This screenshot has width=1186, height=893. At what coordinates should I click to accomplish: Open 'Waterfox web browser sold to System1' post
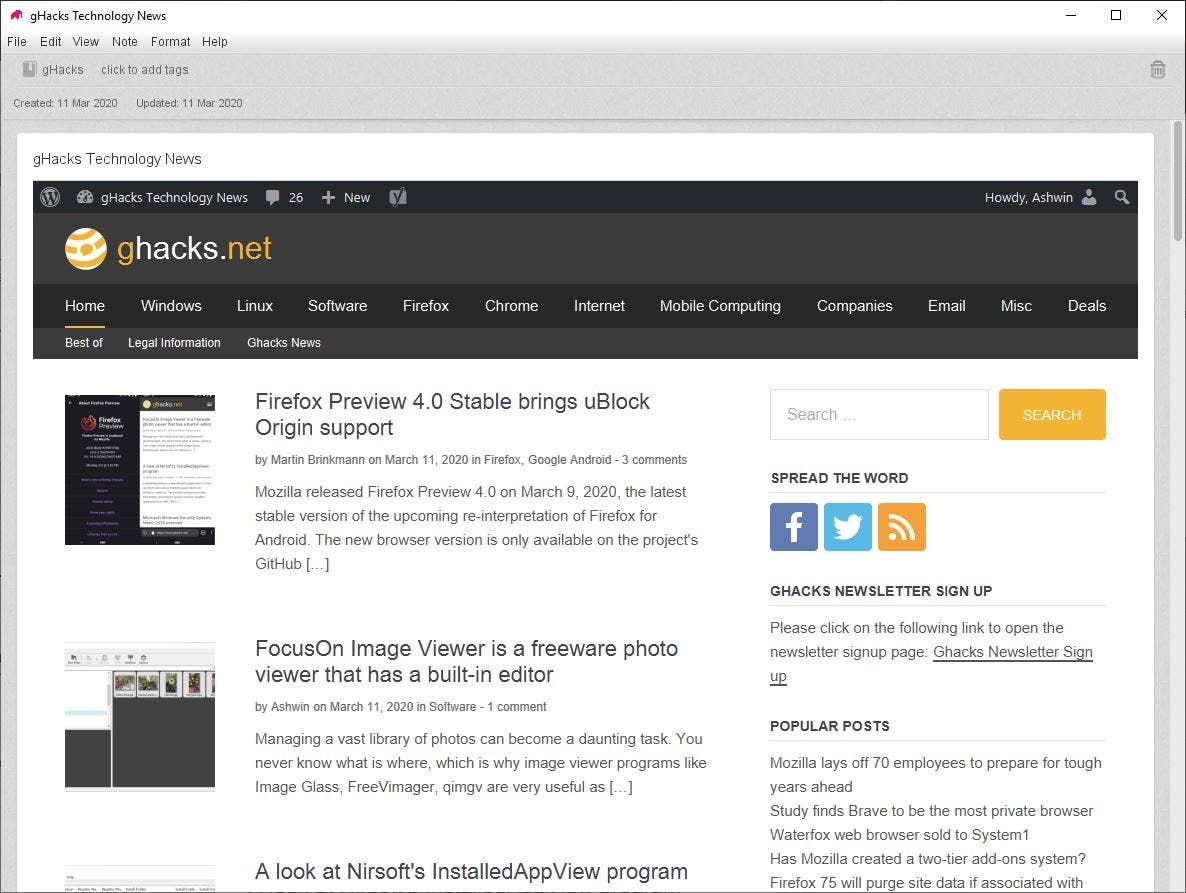click(x=899, y=835)
